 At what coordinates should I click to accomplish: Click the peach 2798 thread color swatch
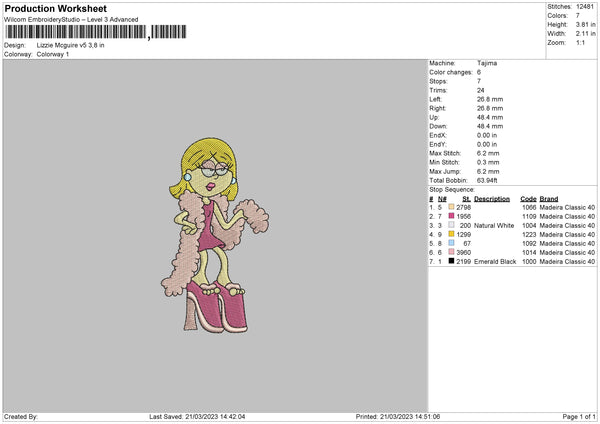451,207
